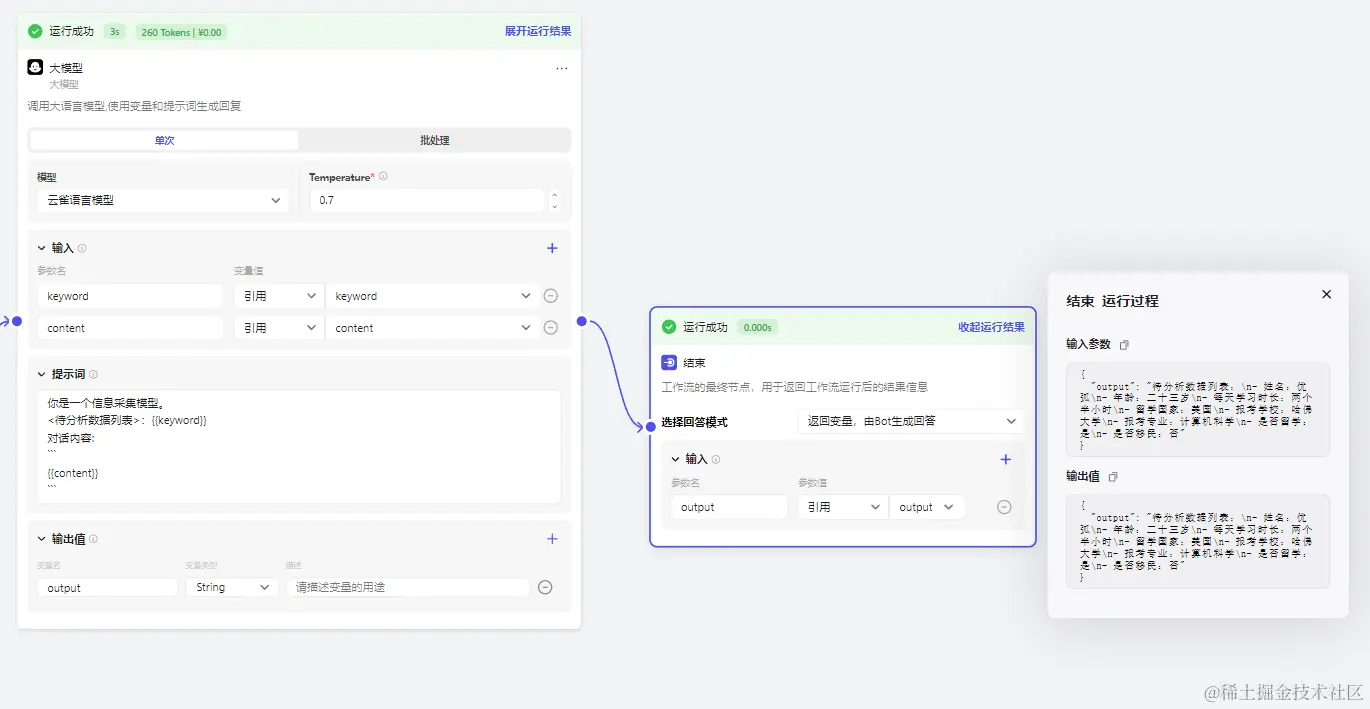Click the 大模型 node right output port
This screenshot has height=709, width=1370.
pos(582,321)
